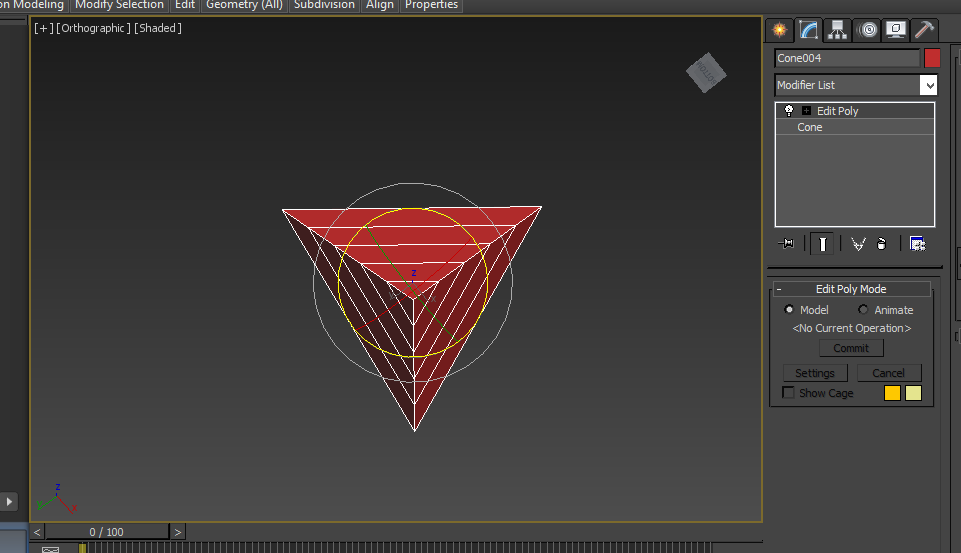Click Make Unique icon below the stack
This screenshot has height=553, width=961.
point(858,244)
